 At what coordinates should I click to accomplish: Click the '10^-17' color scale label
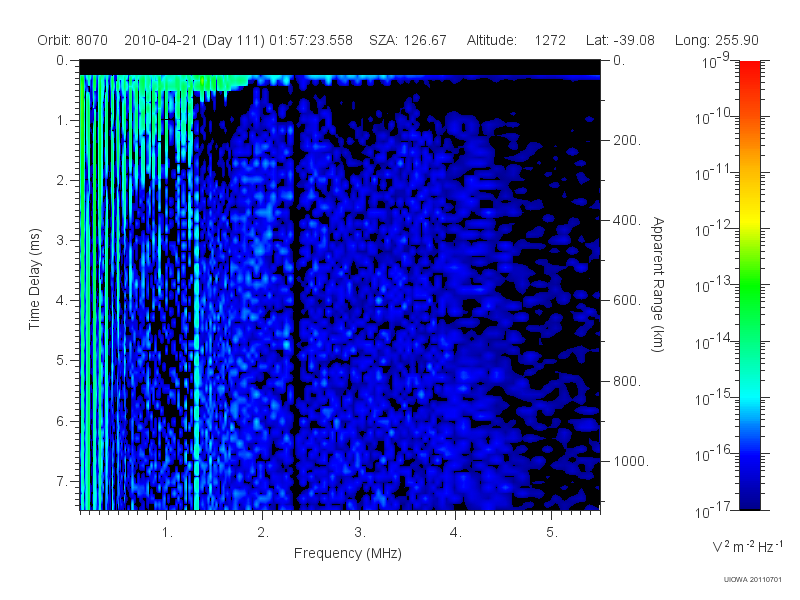pos(713,510)
